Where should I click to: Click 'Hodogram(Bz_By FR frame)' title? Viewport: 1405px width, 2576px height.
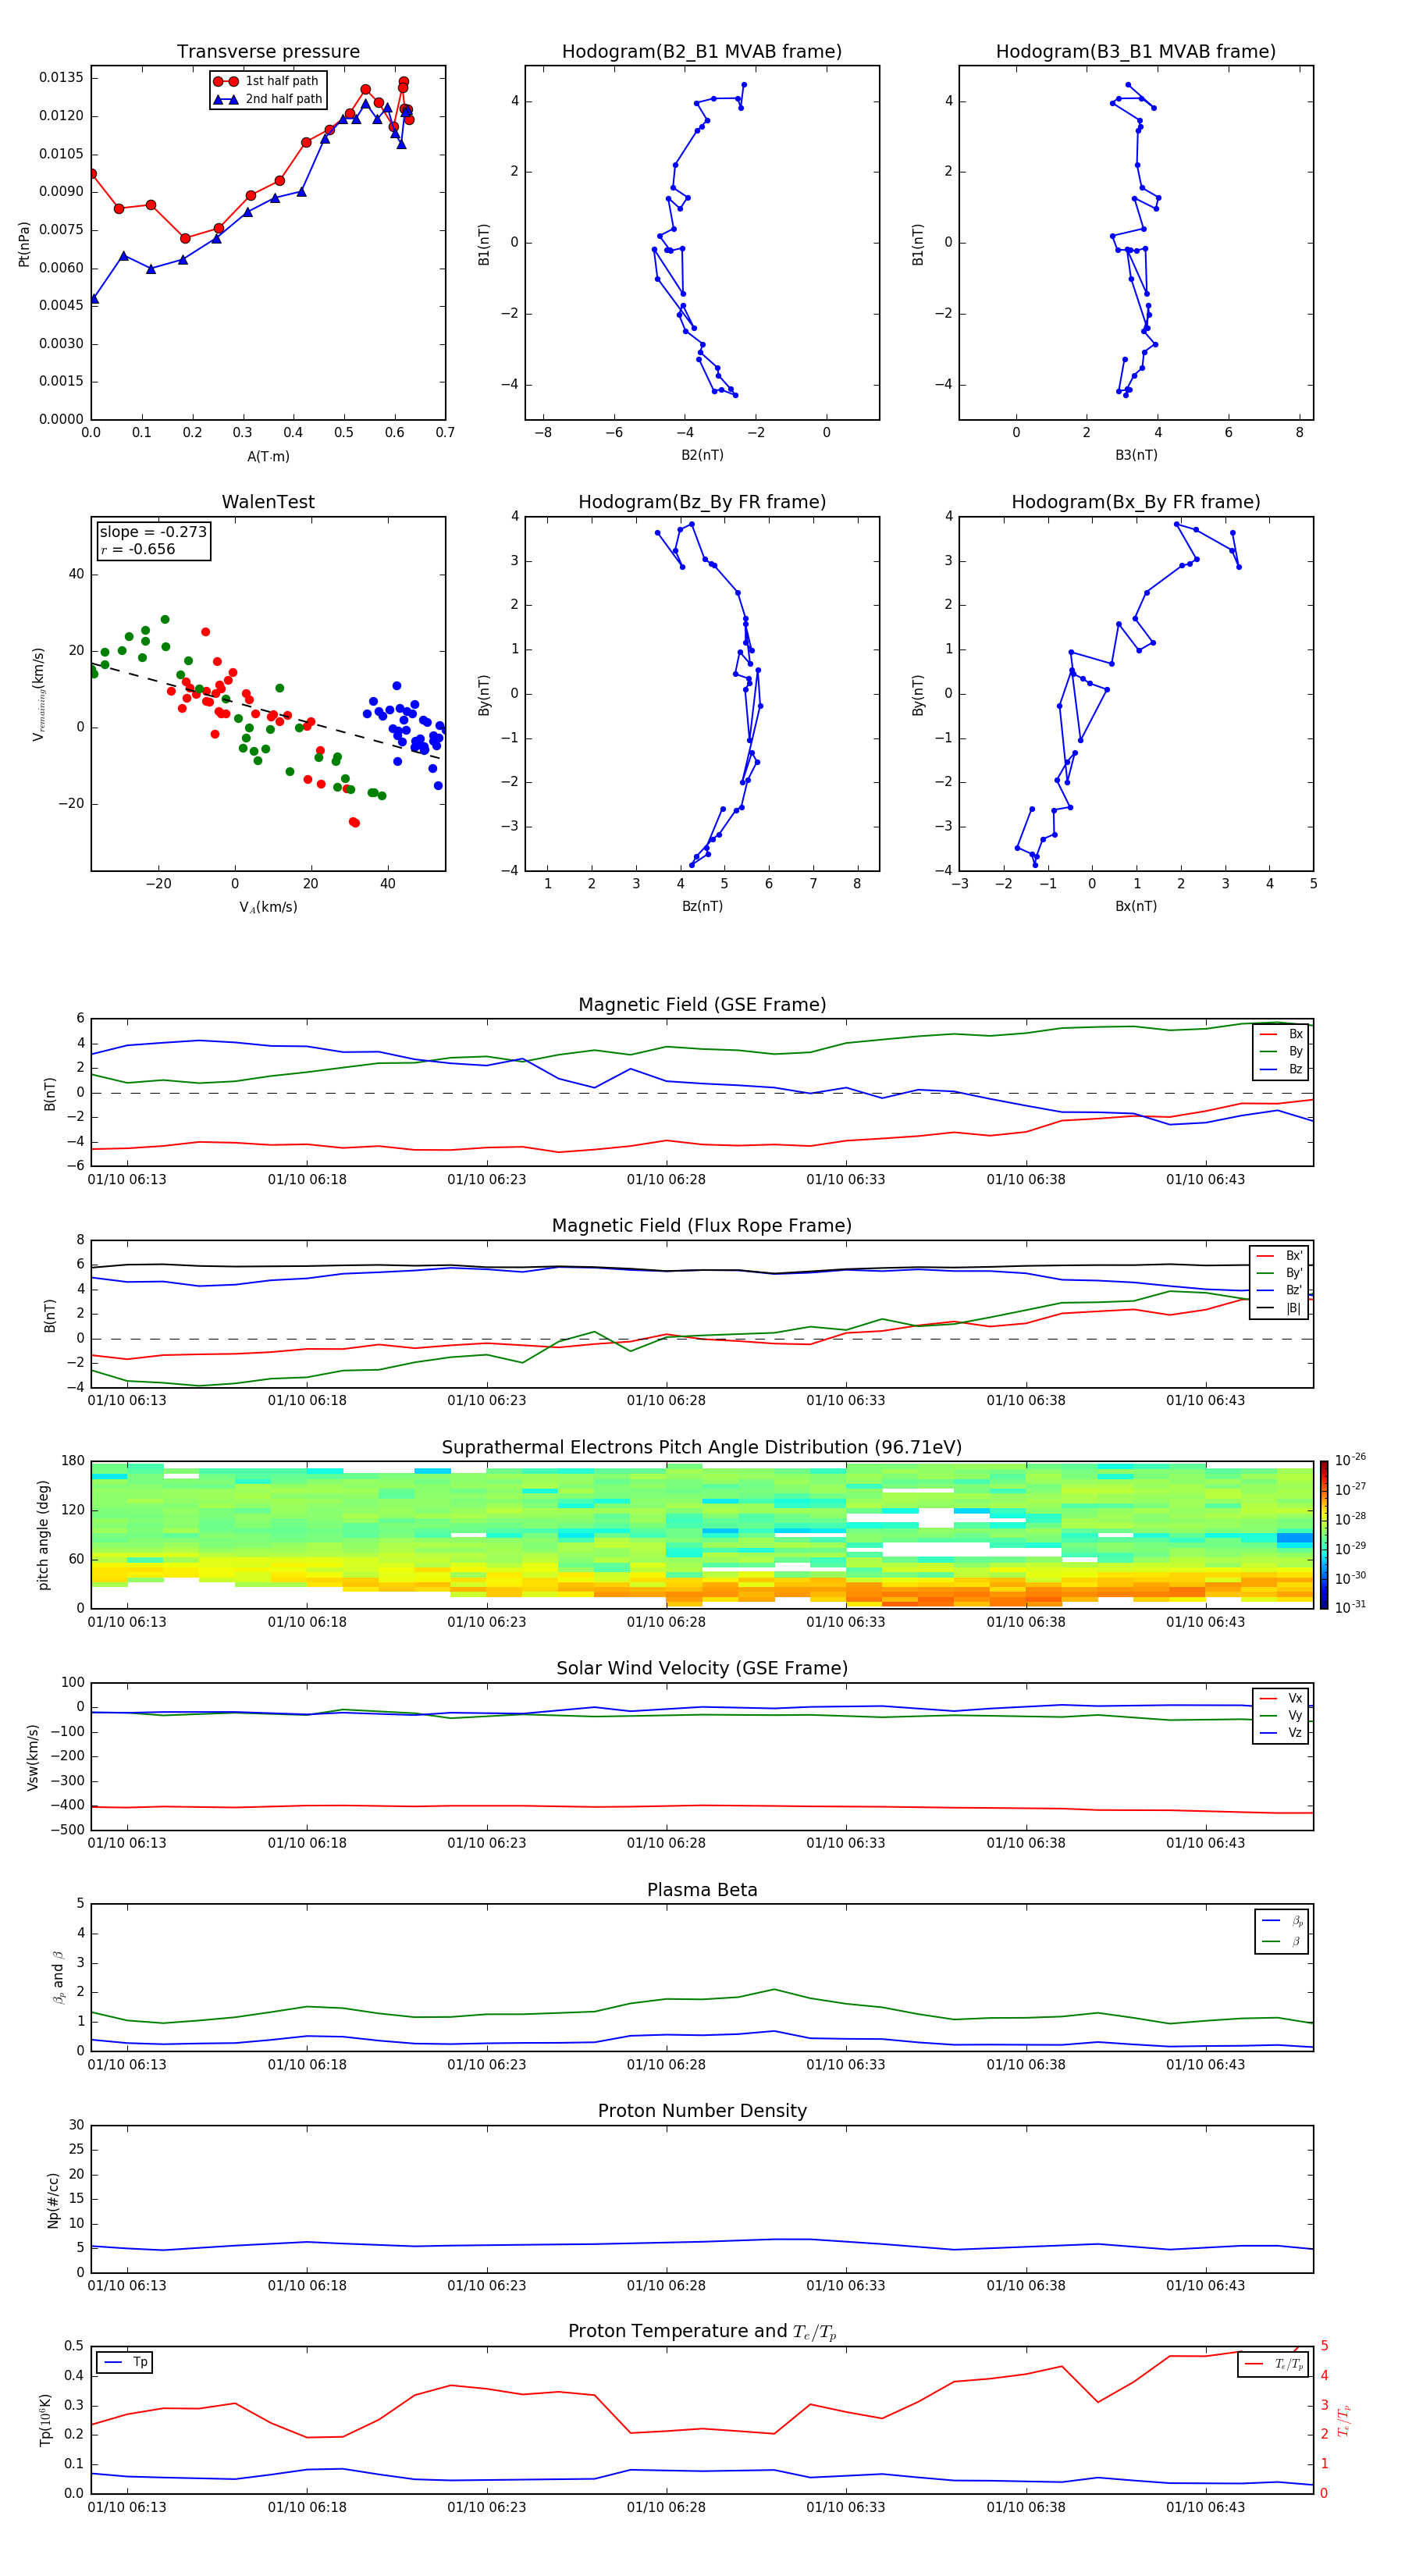click(x=702, y=502)
